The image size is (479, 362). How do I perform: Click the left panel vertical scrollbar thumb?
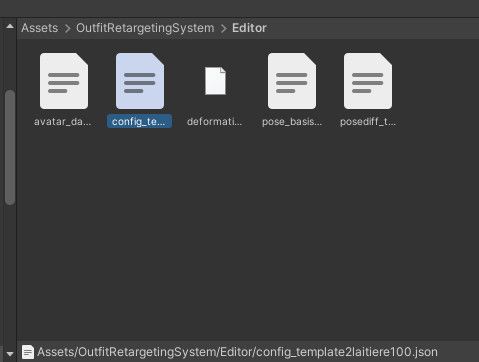[10, 147]
